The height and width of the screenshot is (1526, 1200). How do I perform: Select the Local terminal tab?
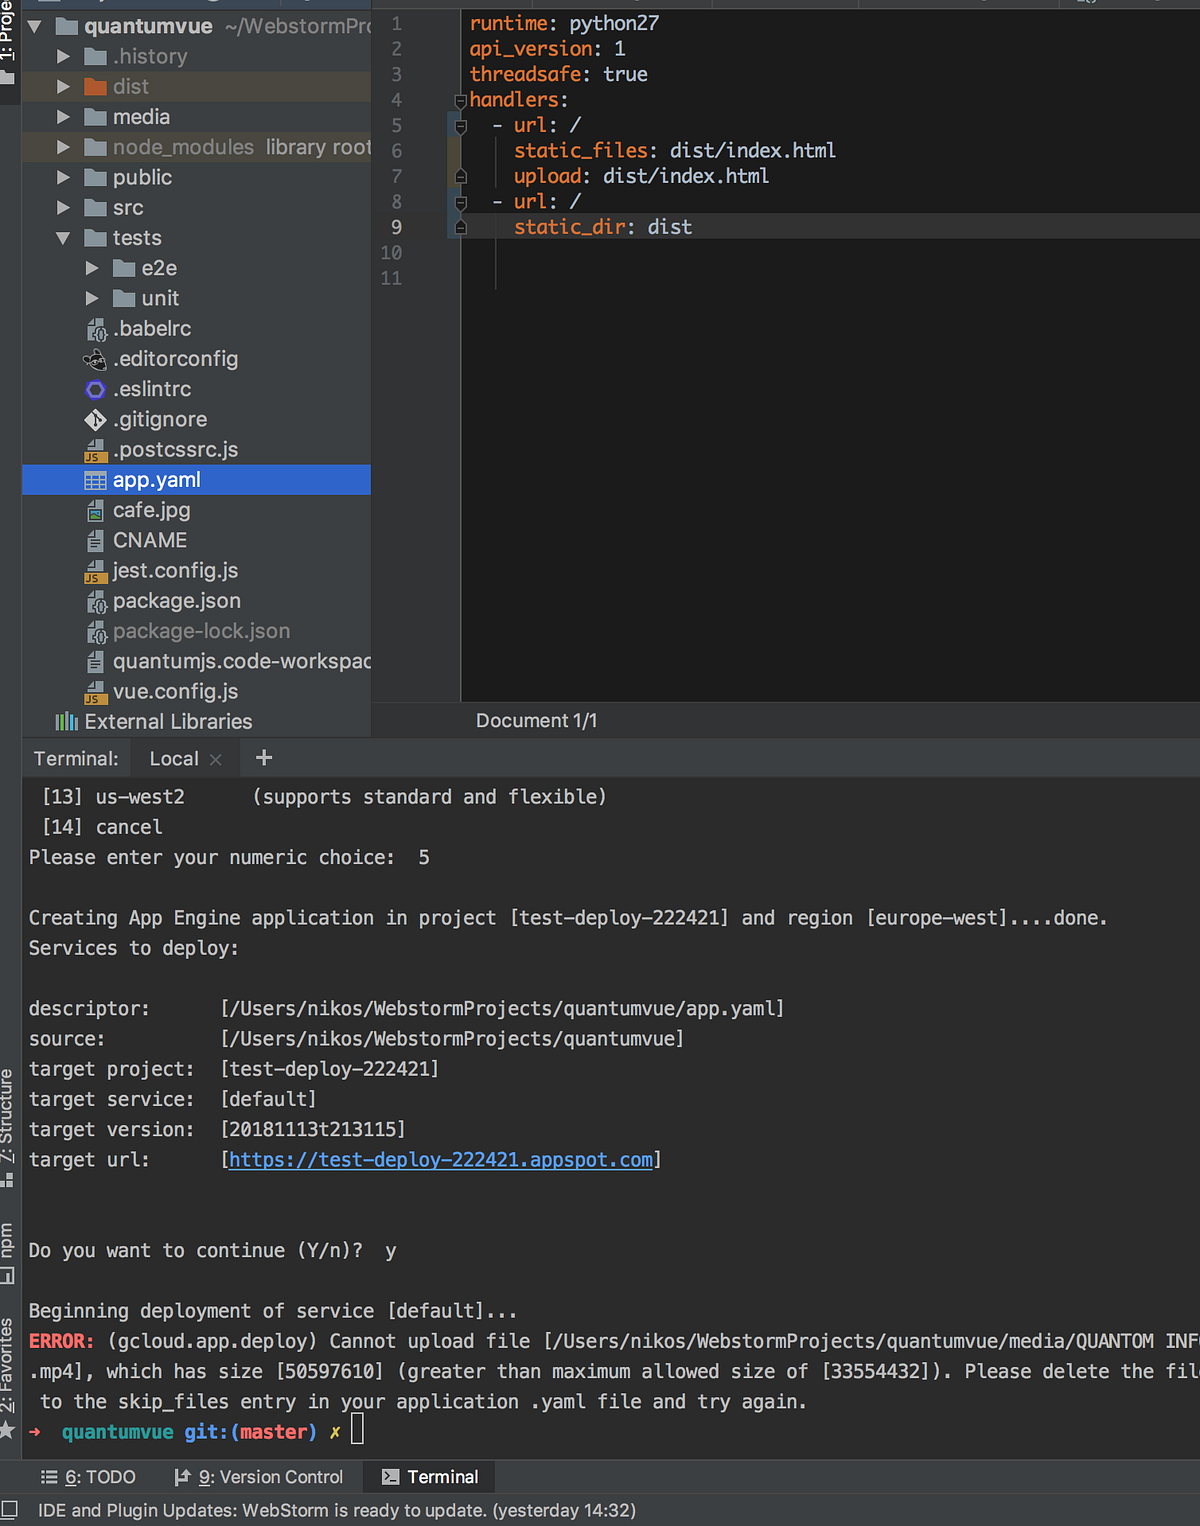(173, 758)
